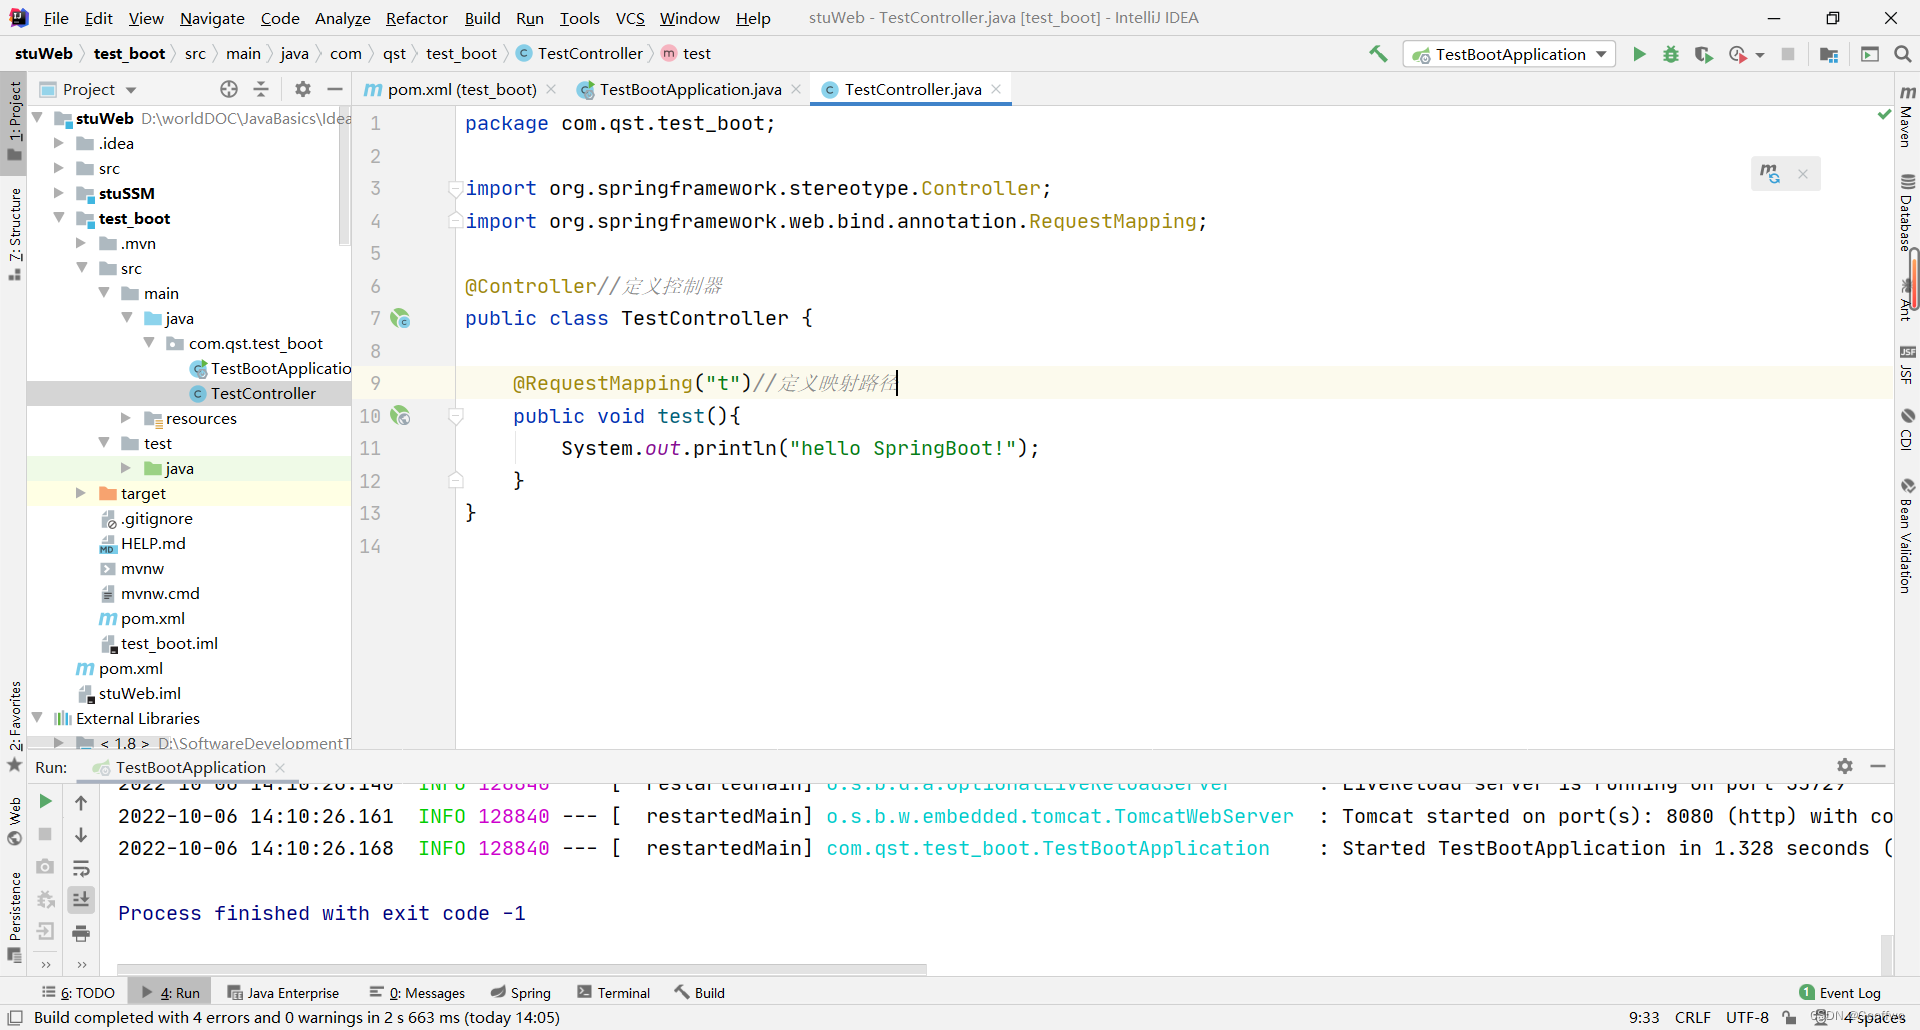
Task: Open Project Structure icon in top toolbar
Action: (1829, 54)
